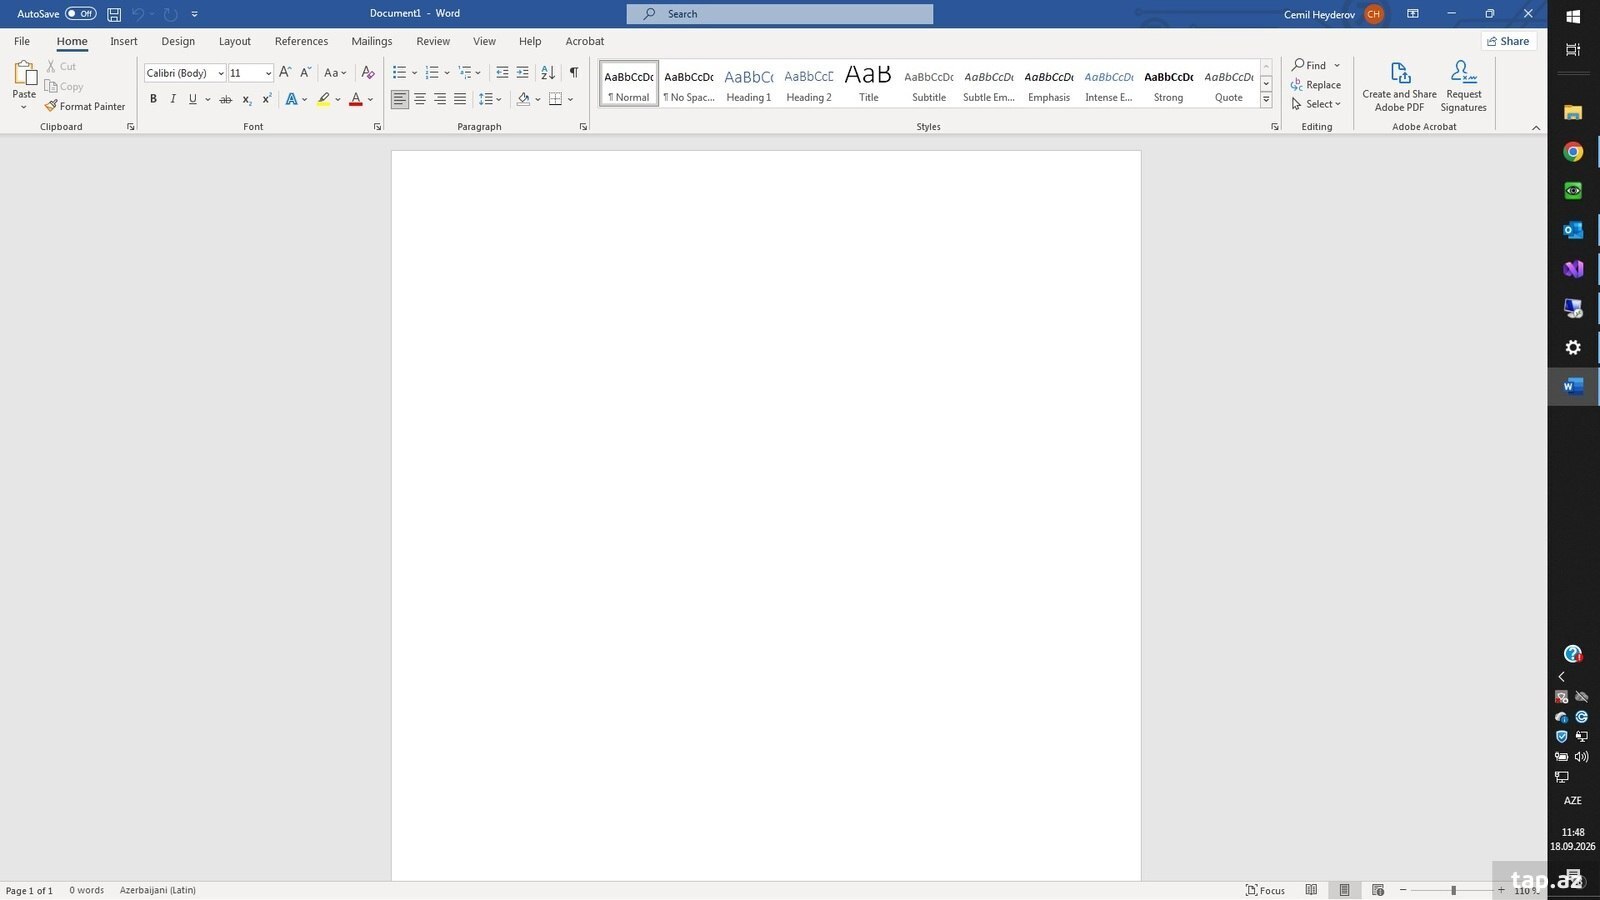This screenshot has width=1600, height=900.
Task: Open Font dialog launcher
Action: [377, 127]
